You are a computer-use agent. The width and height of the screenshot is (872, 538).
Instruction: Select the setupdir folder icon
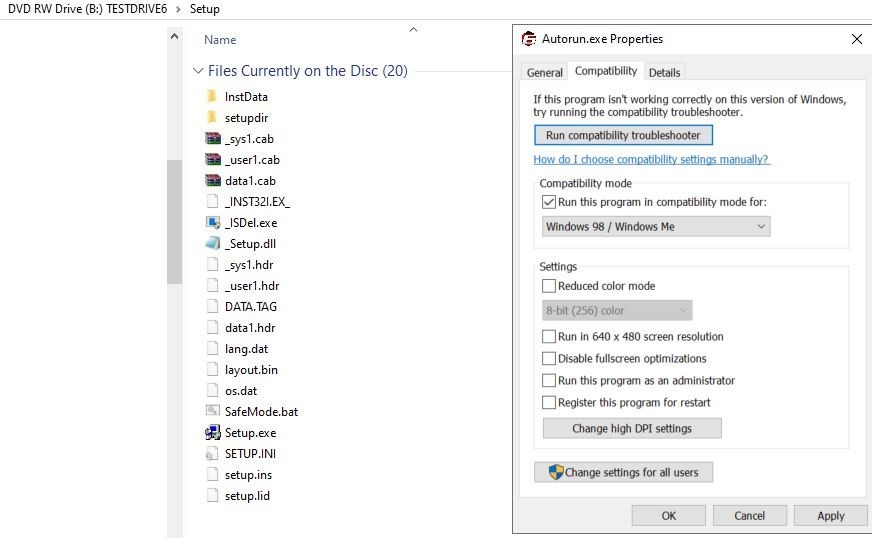point(212,117)
